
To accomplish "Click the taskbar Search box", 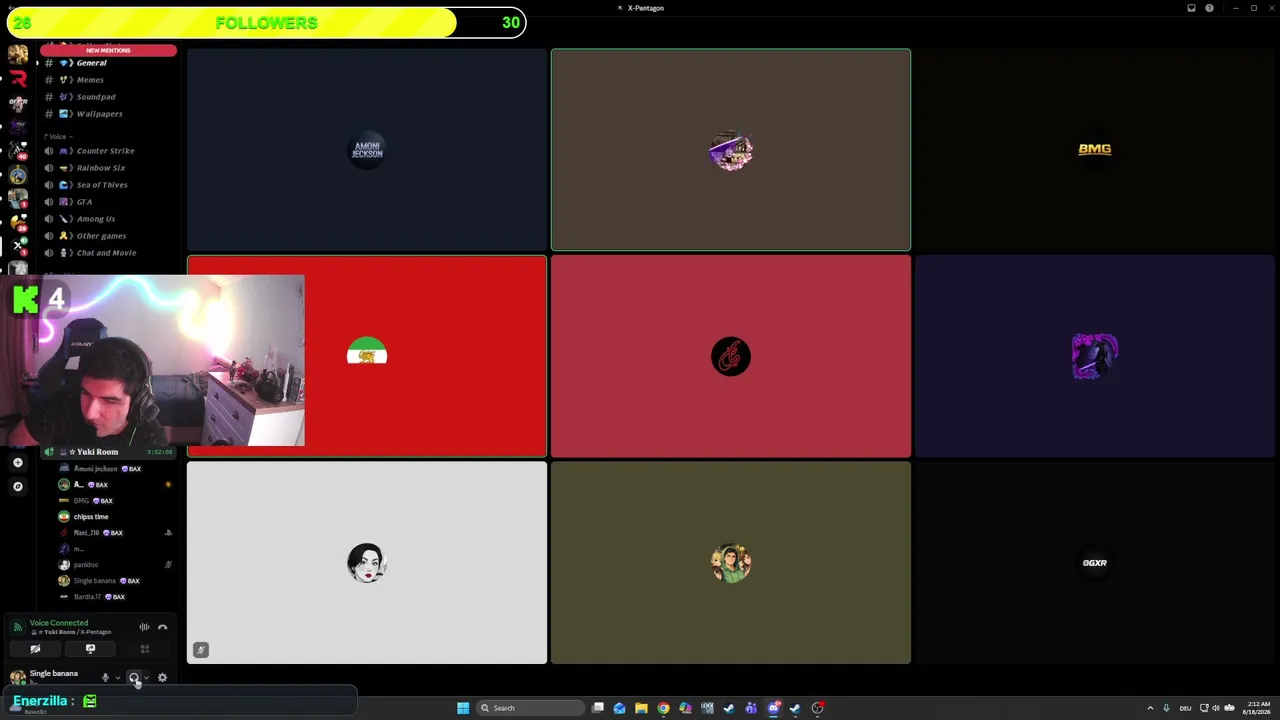I will [x=529, y=708].
